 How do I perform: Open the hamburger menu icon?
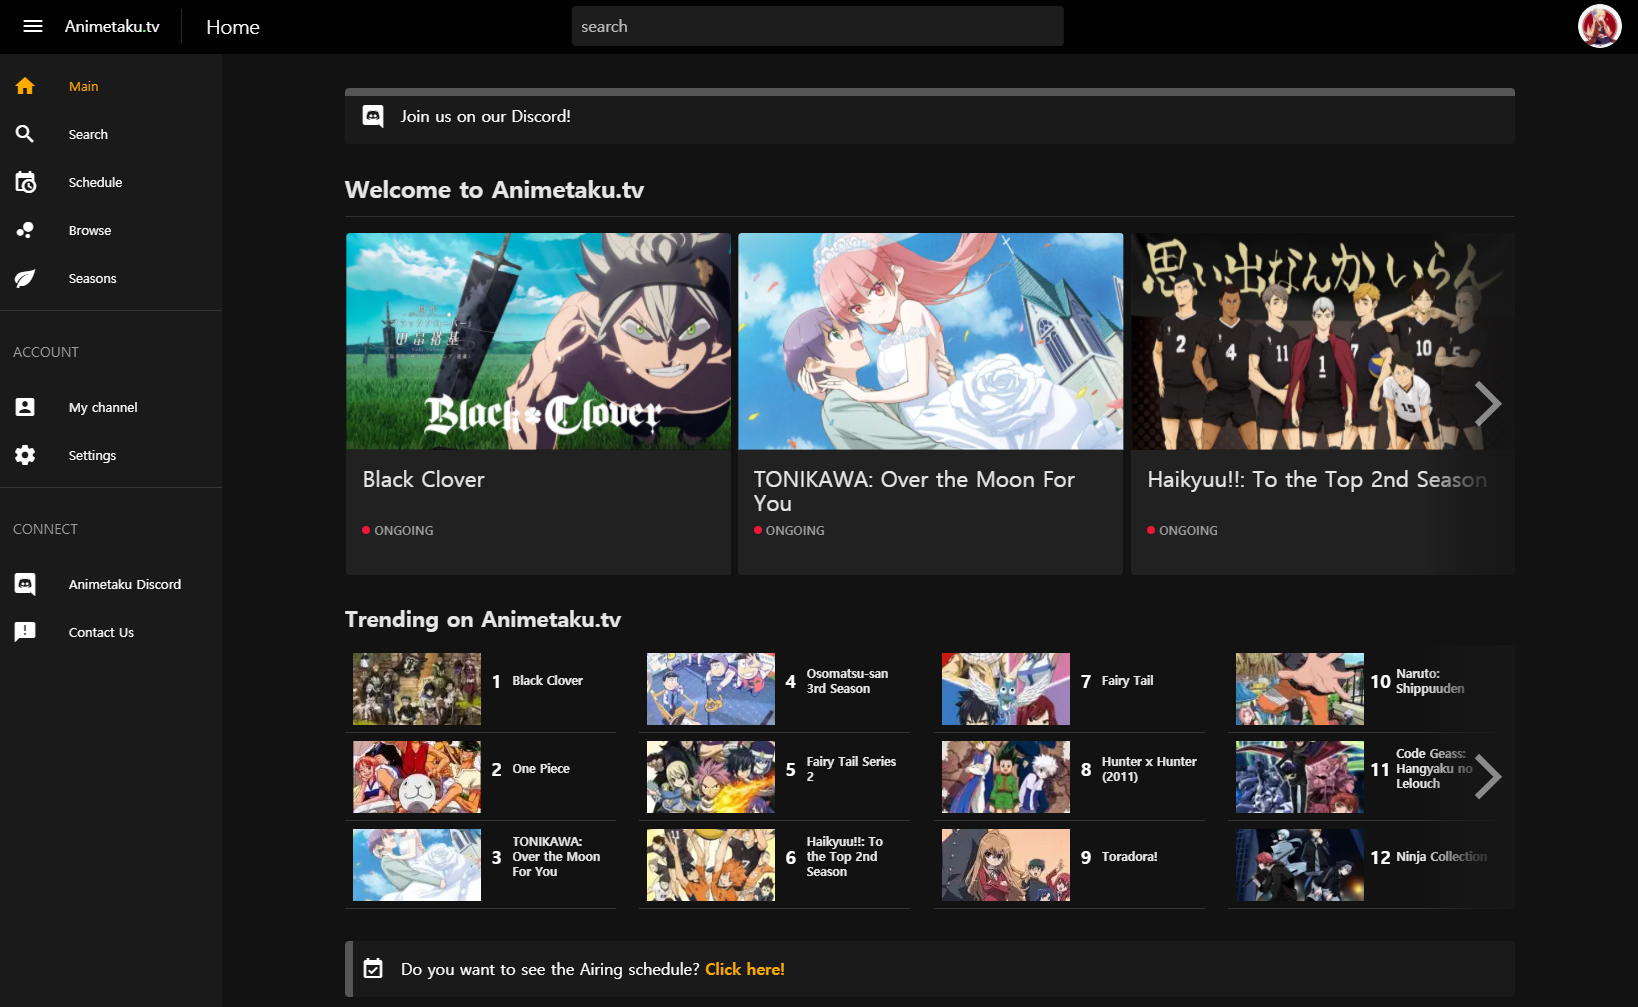(33, 27)
